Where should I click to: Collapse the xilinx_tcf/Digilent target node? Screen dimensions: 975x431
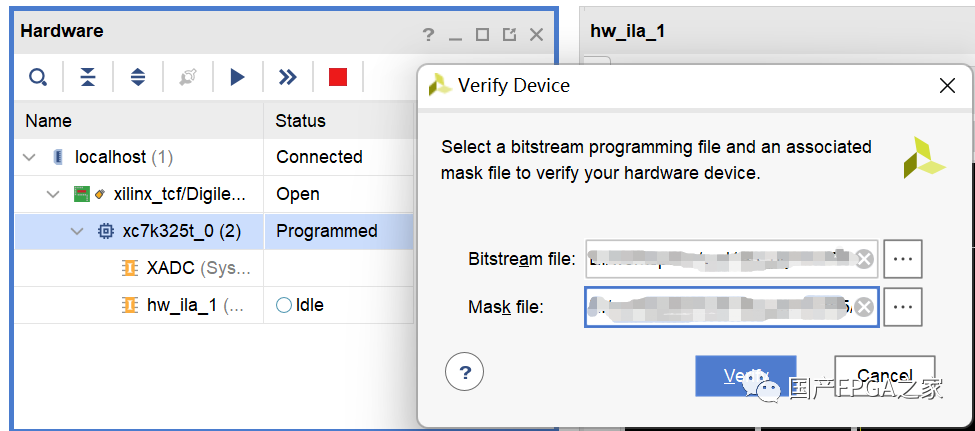coord(53,194)
